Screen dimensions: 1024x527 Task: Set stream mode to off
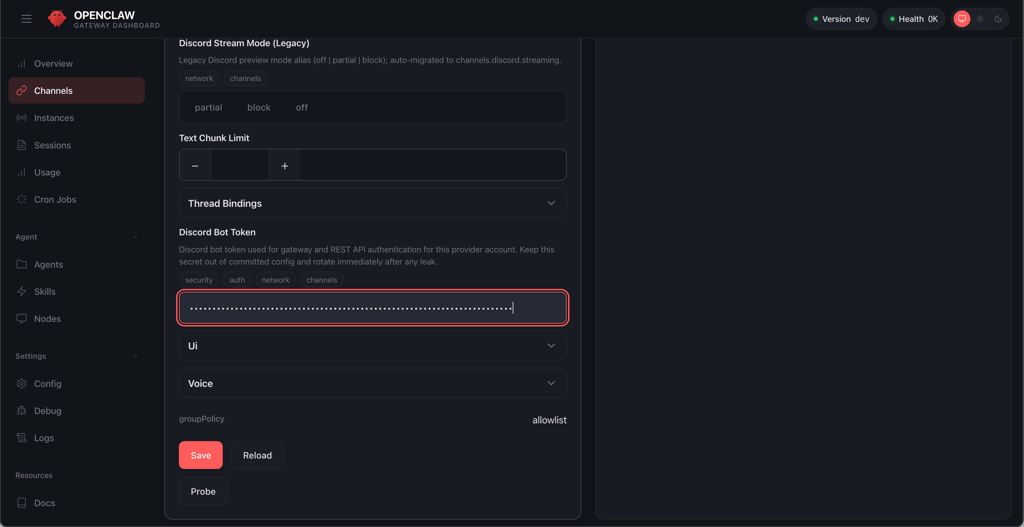(x=302, y=107)
